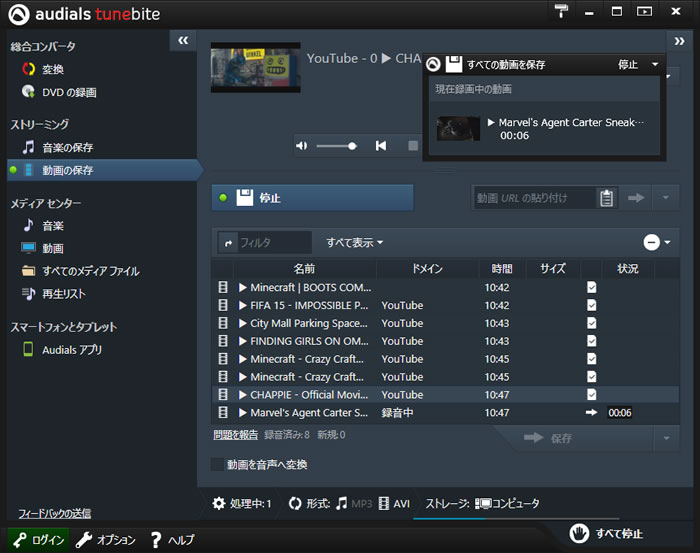This screenshot has width=700, height=553.
Task: Click the 停止 recording stop button
Action: click(312, 198)
